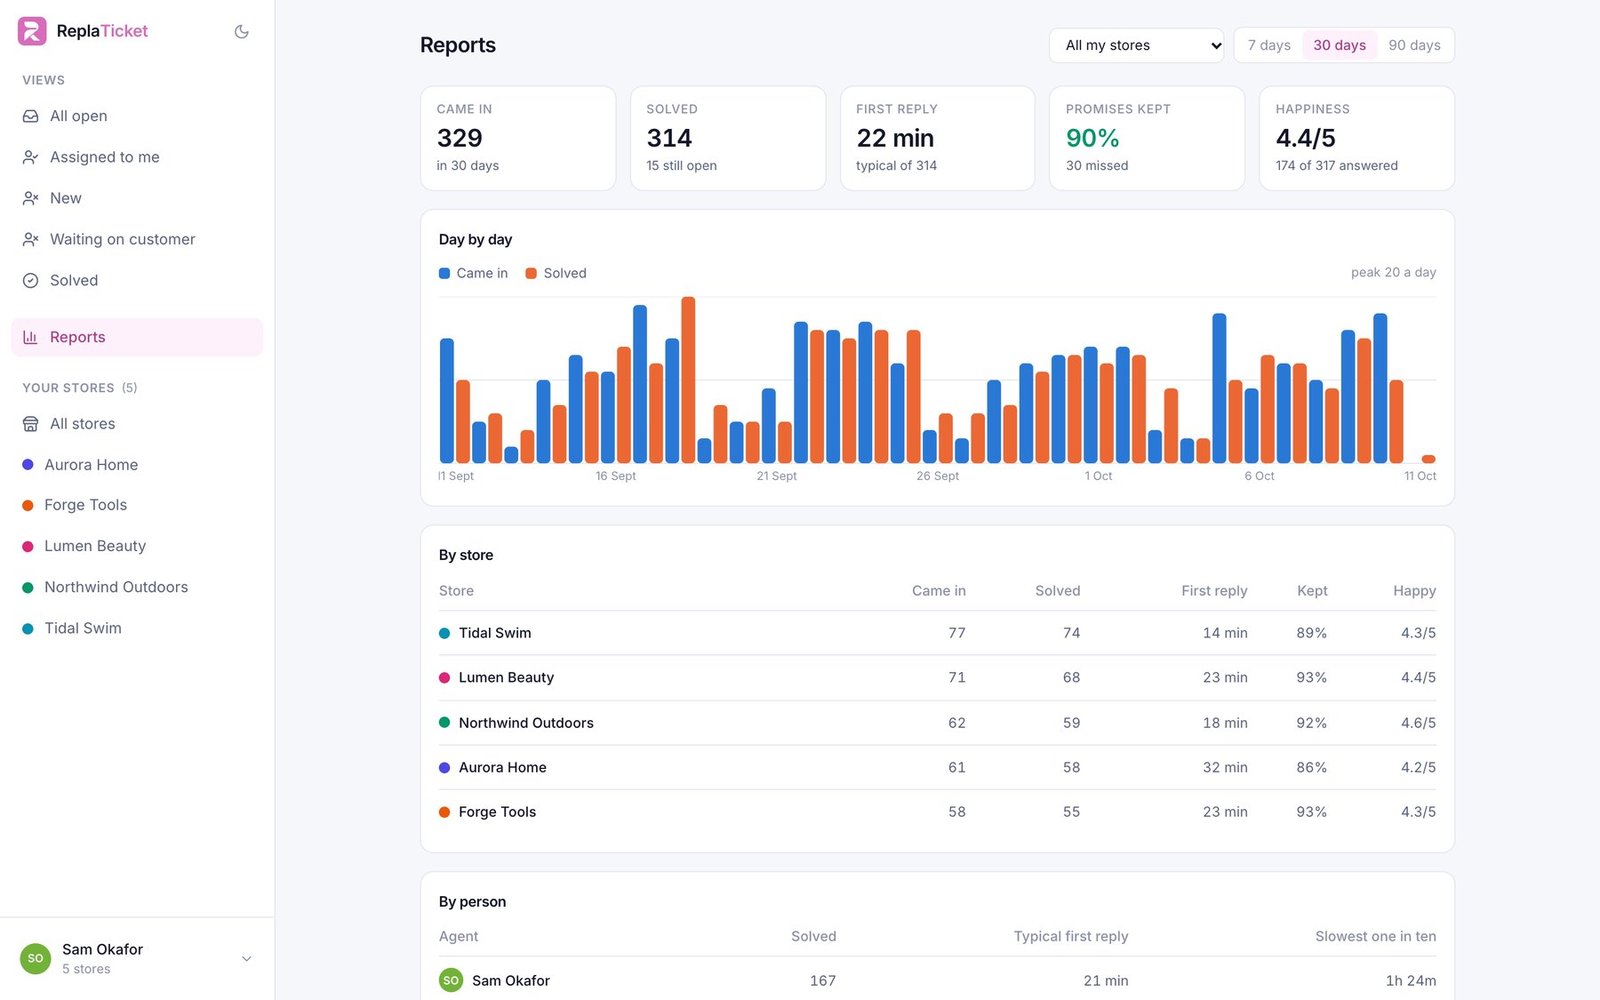Click Tidal Swim row in By store
Image resolution: width=1600 pixels, height=1000 pixels.
click(937, 633)
